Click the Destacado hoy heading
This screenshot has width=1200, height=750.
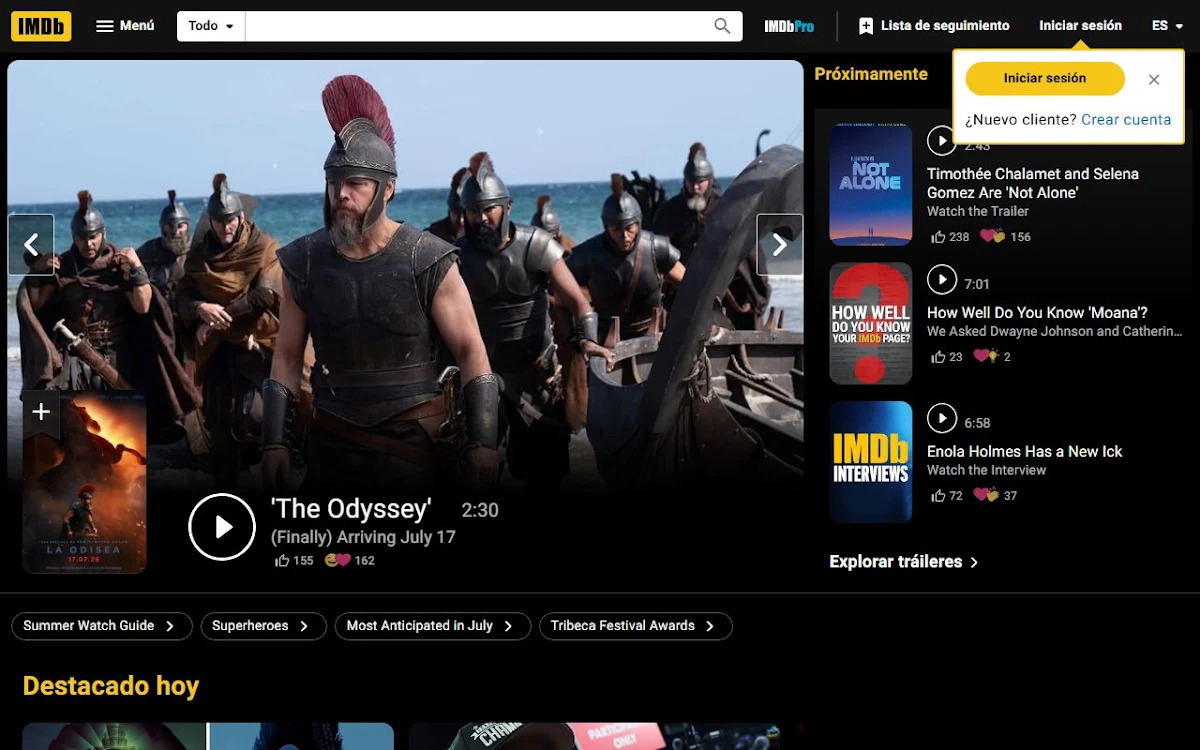[111, 686]
